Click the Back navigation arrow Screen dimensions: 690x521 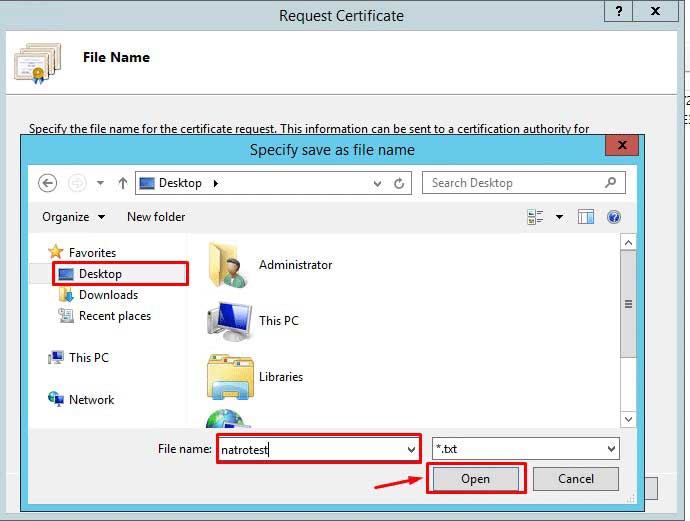pyautogui.click(x=47, y=183)
